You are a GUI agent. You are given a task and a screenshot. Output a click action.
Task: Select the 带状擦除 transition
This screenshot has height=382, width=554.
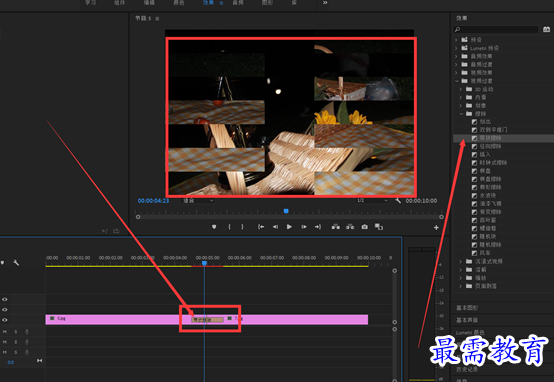click(490, 138)
